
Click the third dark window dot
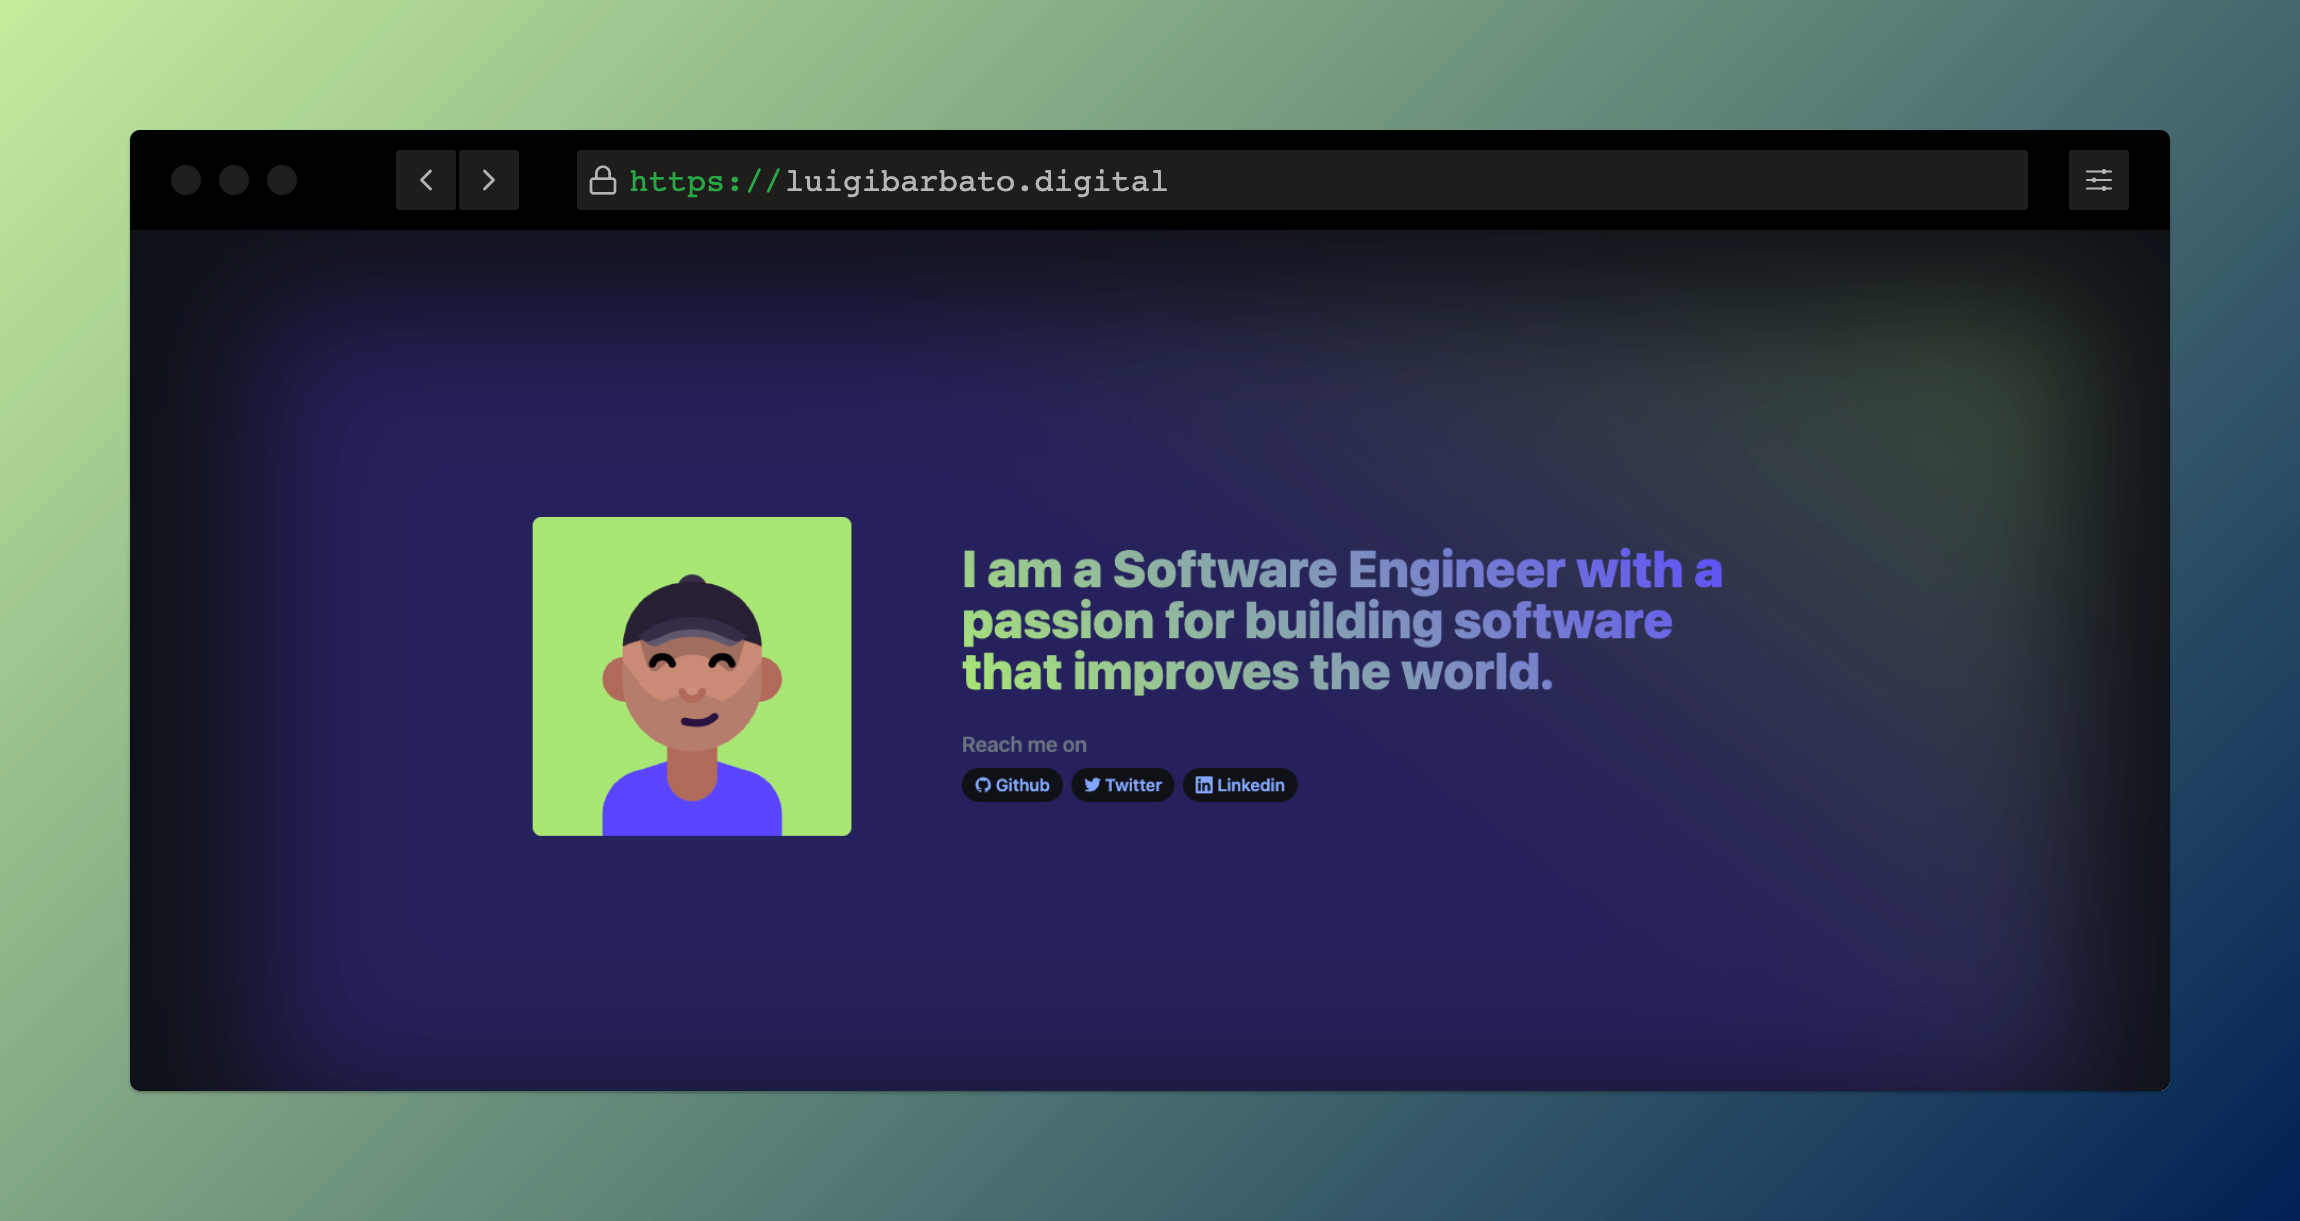click(282, 180)
